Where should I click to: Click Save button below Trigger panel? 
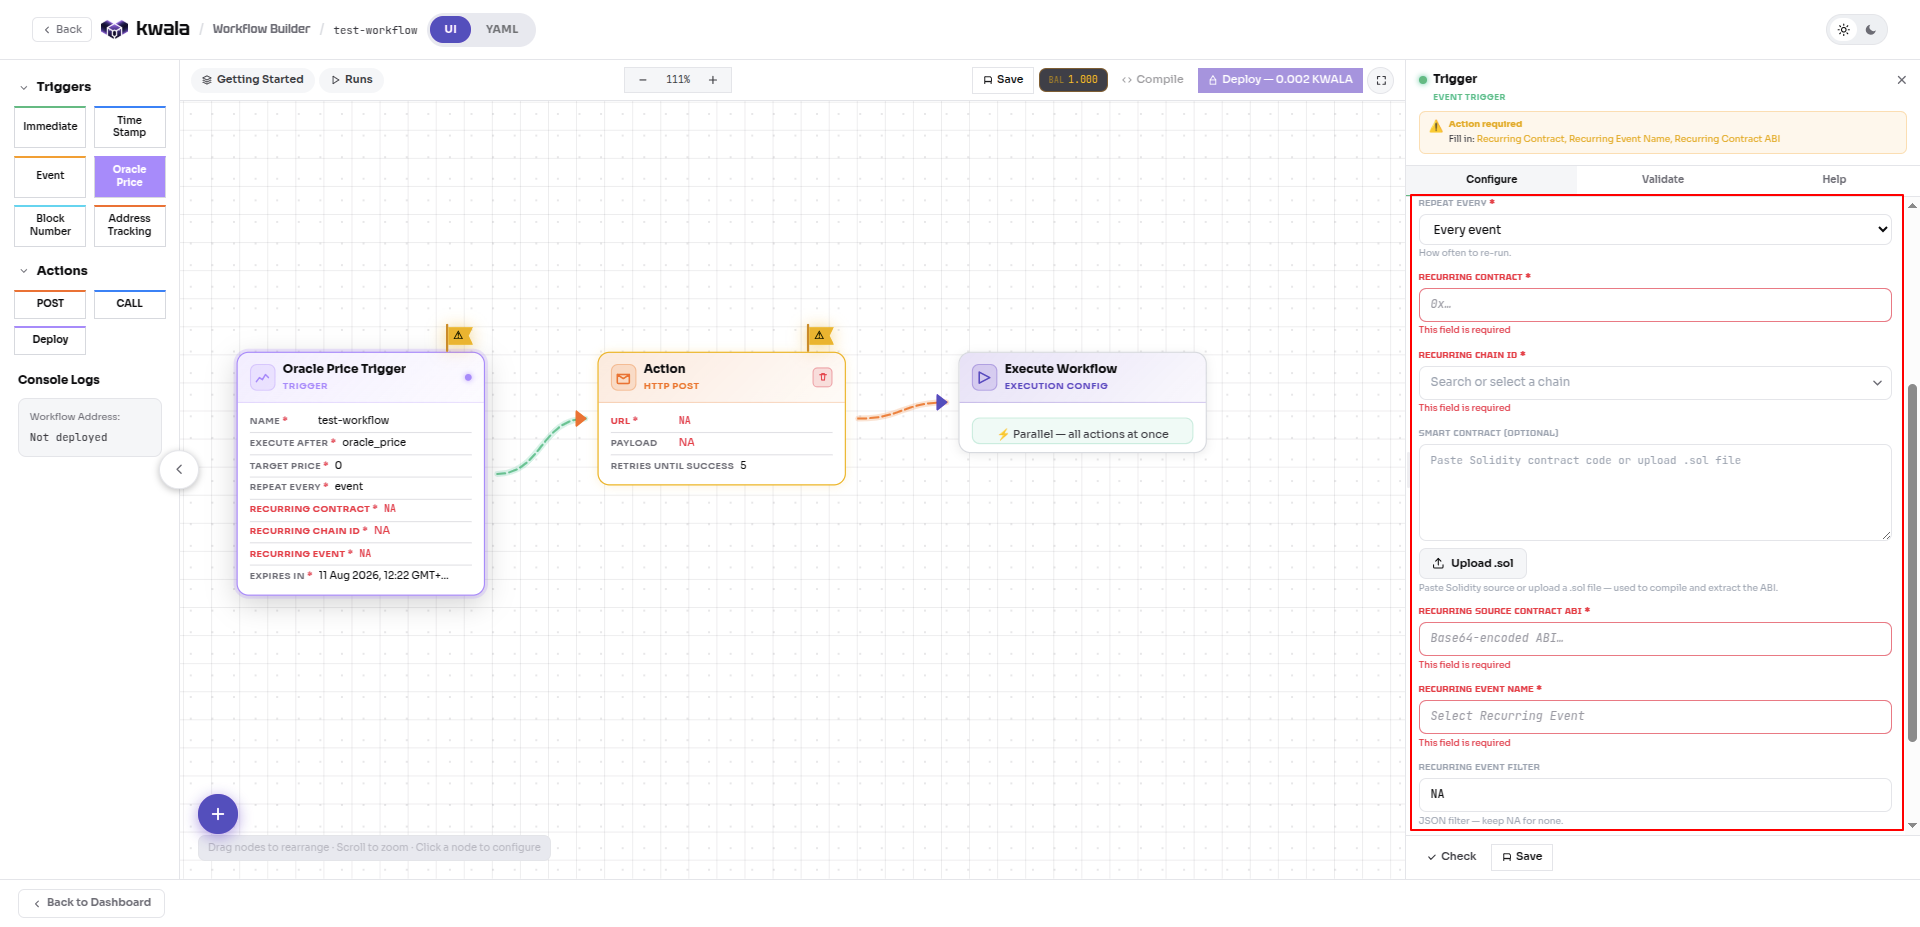pyautogui.click(x=1521, y=857)
